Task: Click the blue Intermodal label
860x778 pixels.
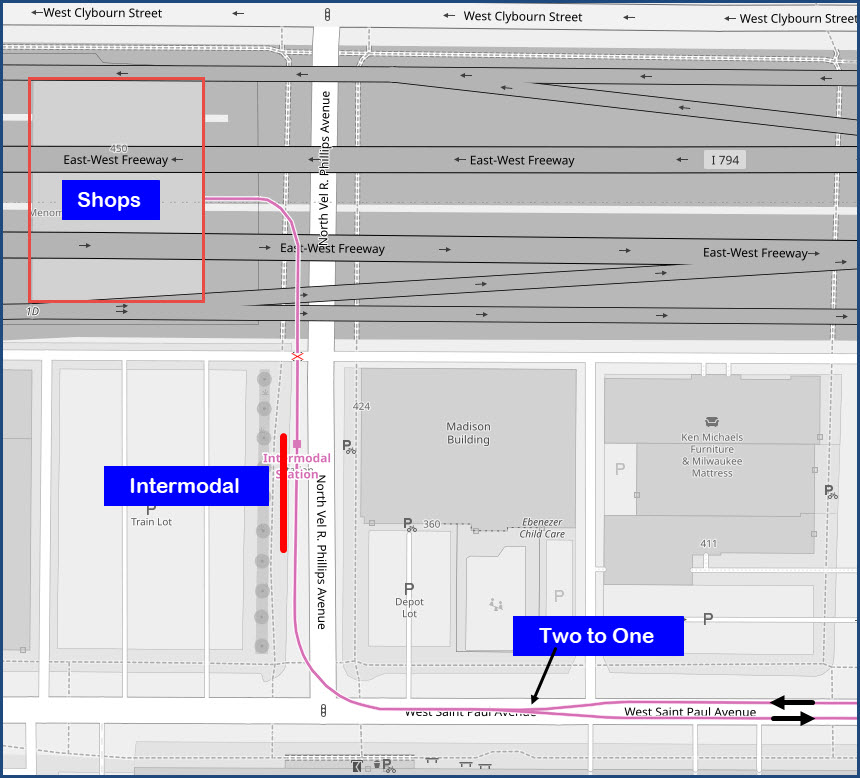Action: click(x=185, y=486)
